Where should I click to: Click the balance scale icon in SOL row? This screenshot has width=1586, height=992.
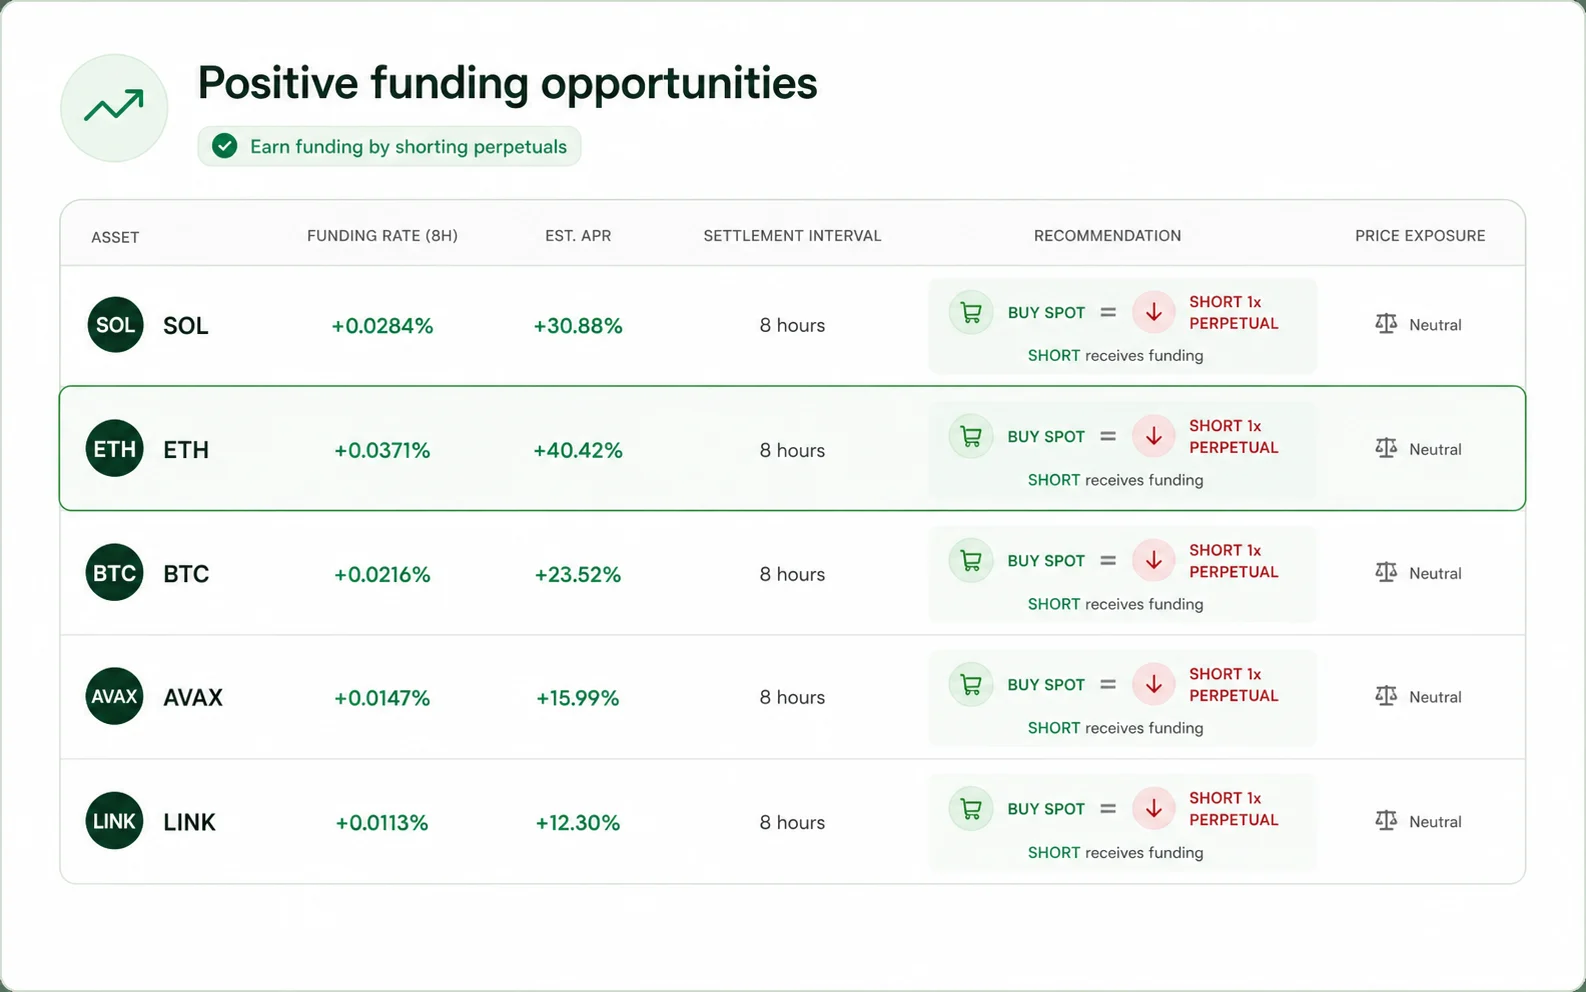point(1386,324)
